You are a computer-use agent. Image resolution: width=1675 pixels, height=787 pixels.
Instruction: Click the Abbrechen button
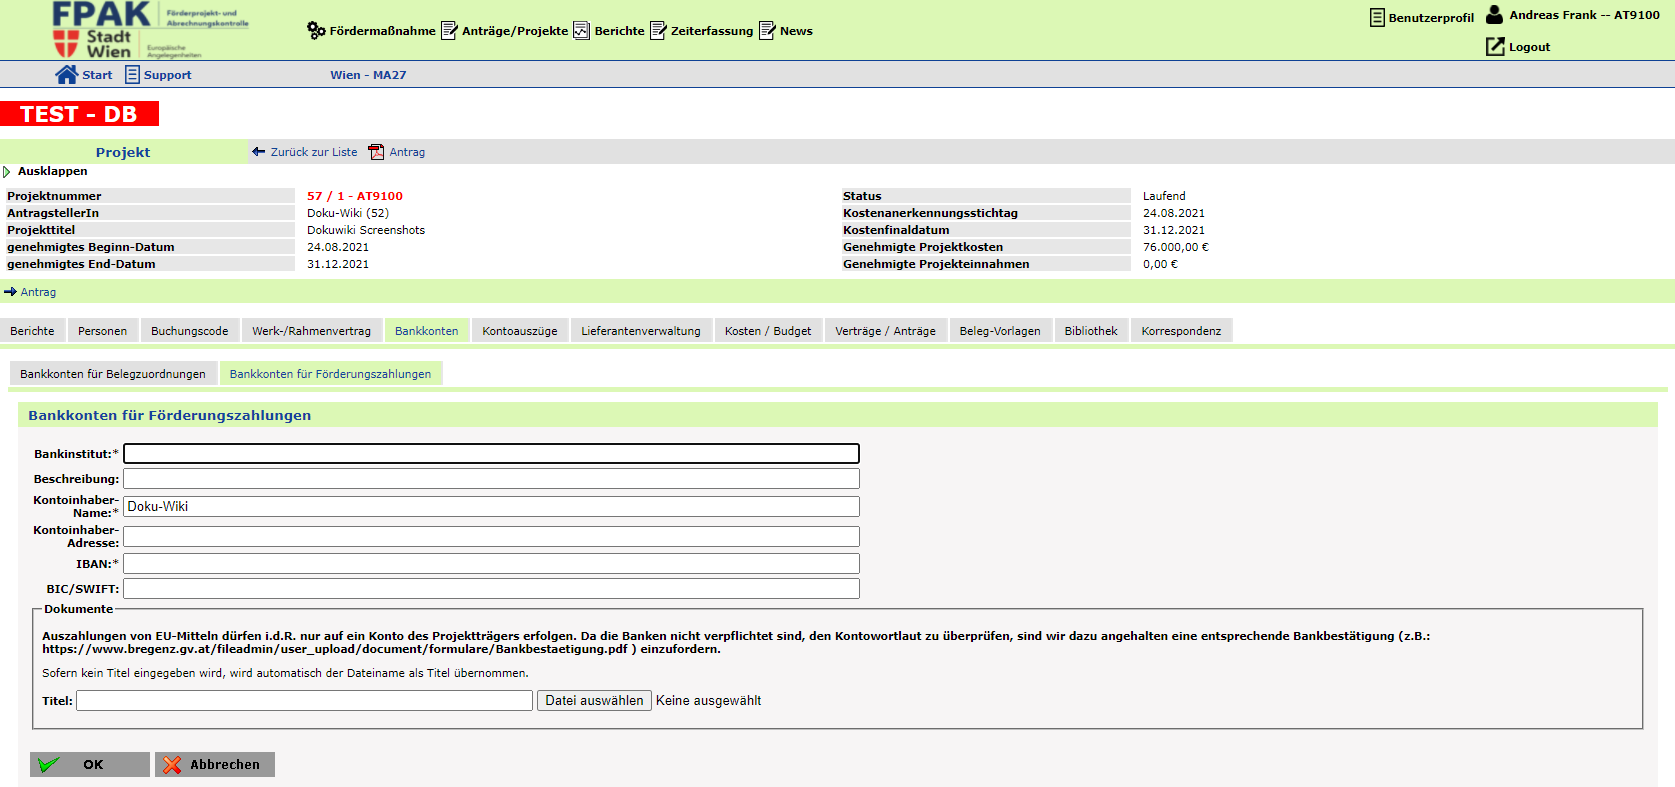point(214,765)
